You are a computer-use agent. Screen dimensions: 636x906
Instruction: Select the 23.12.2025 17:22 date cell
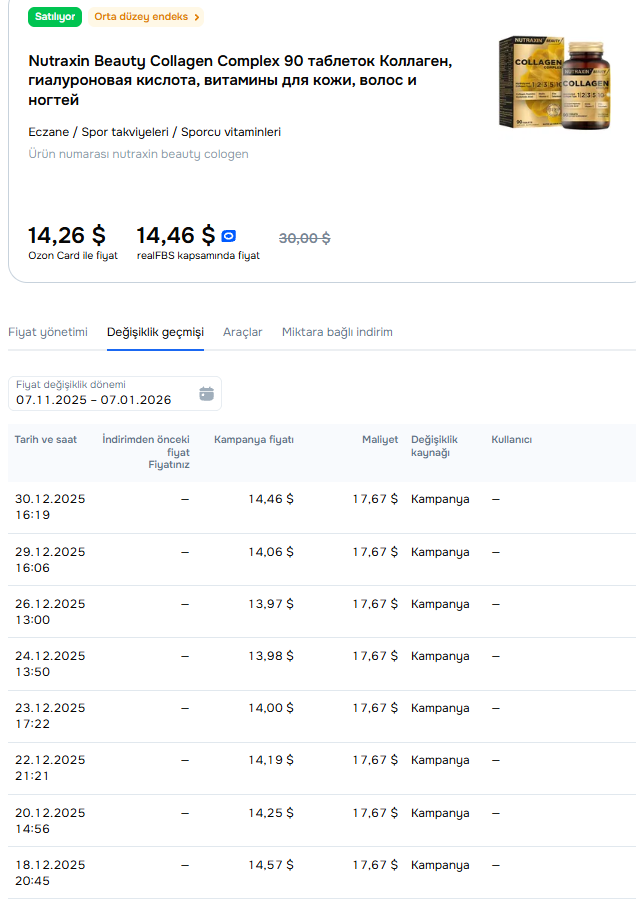pyautogui.click(x=50, y=716)
